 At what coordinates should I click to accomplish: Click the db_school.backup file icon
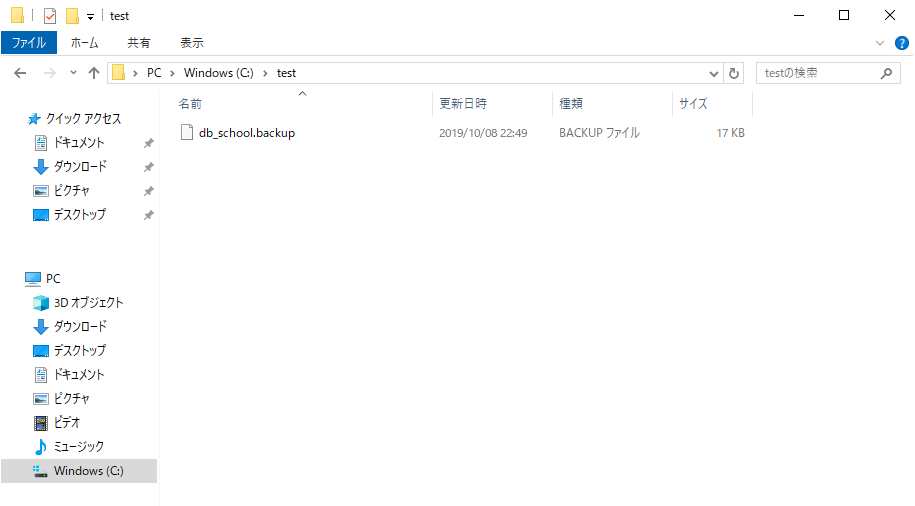[x=187, y=132]
